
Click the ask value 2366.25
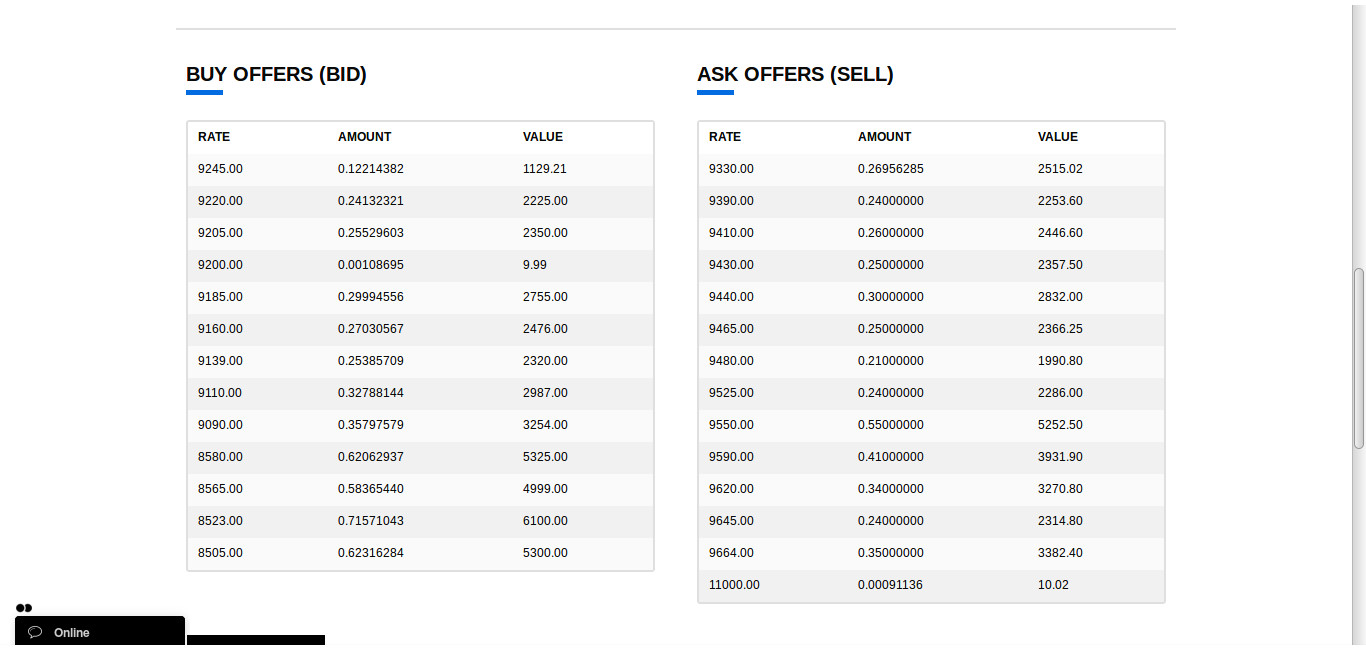1060,329
